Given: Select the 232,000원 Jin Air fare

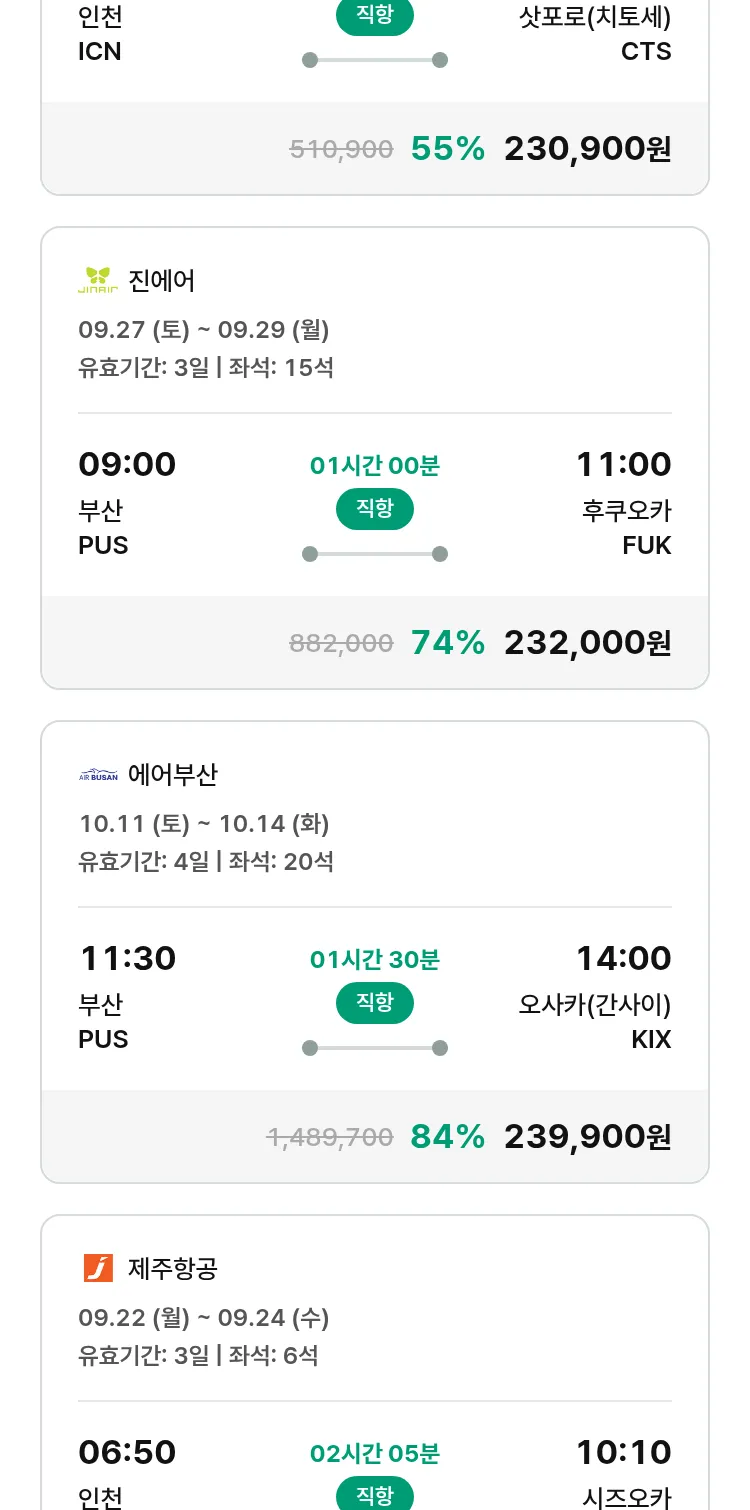Looking at the screenshot, I should pos(587,643).
